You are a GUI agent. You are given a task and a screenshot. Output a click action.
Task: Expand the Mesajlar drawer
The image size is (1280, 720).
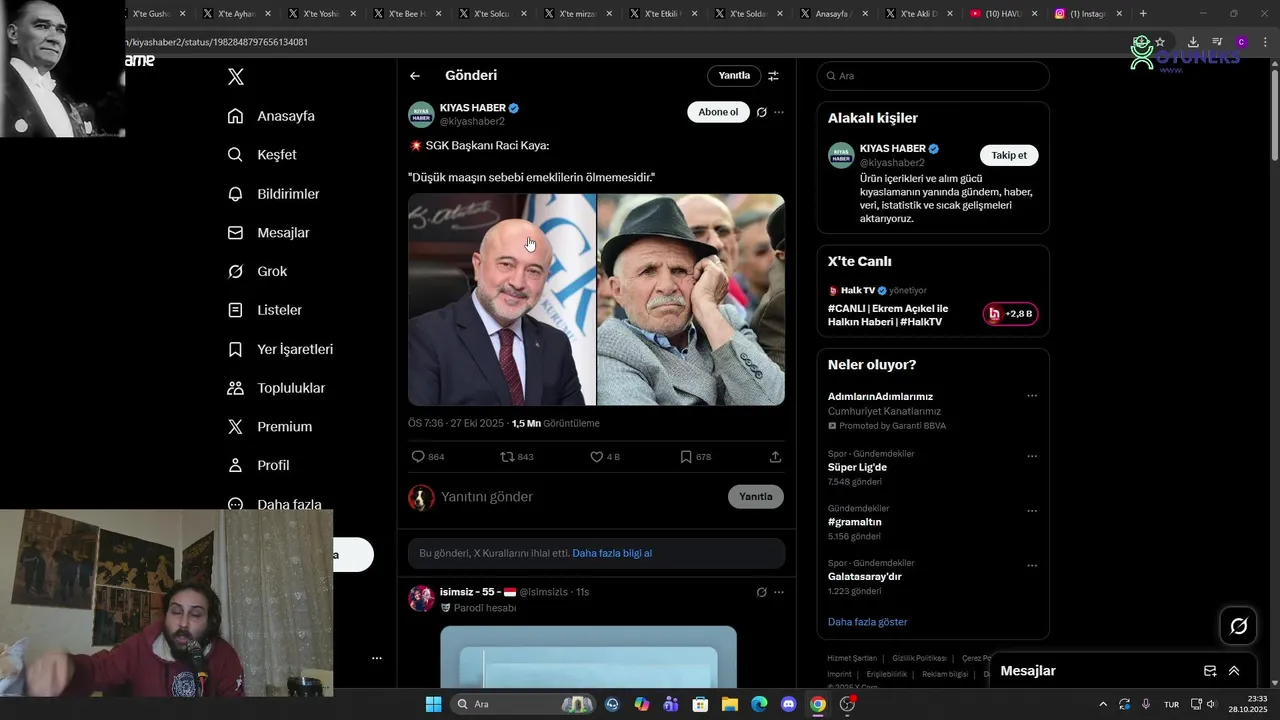1234,671
